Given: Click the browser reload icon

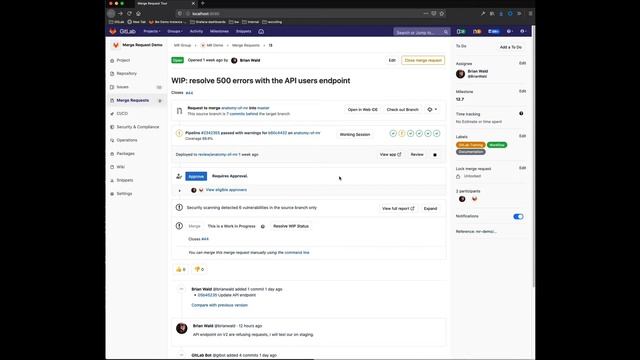Looking at the screenshot, I should (129, 13).
